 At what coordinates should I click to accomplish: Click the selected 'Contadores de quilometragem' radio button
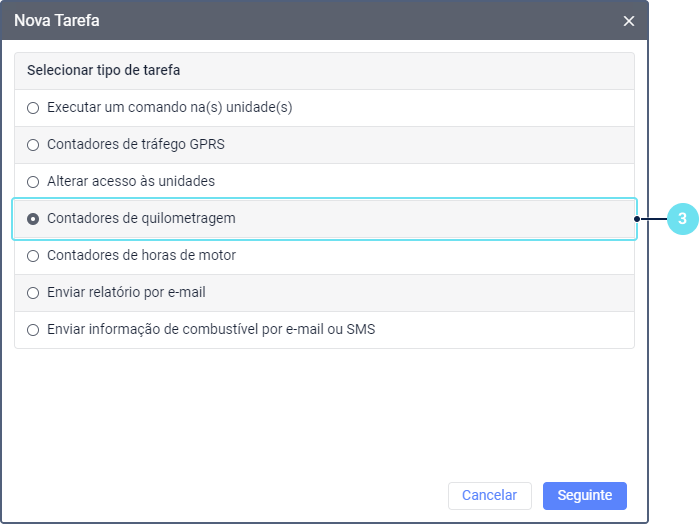click(x=33, y=218)
